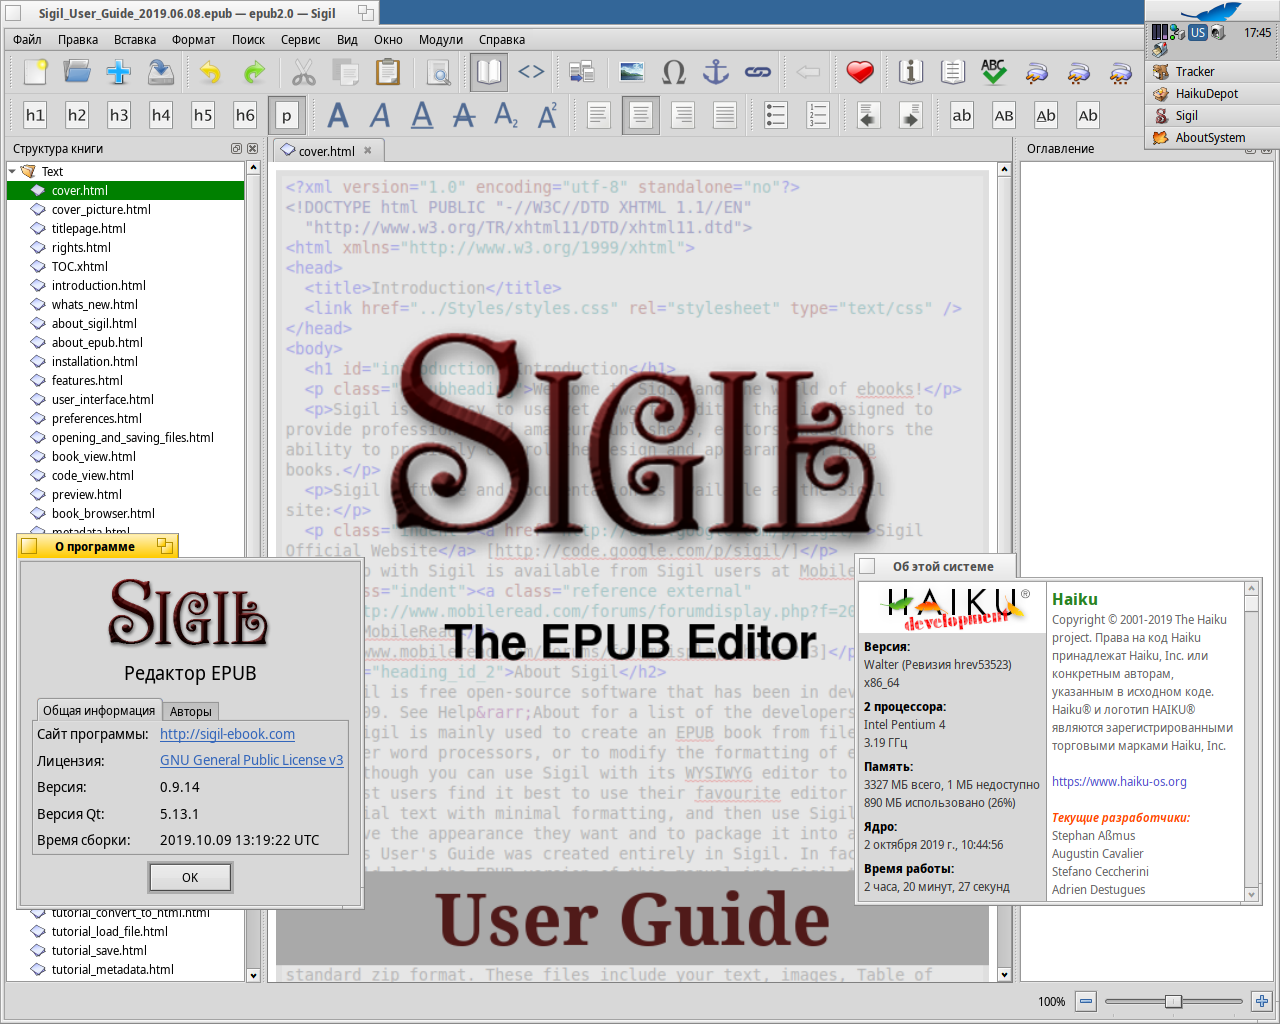Click the About System scrollbar down arrow

point(1251,894)
